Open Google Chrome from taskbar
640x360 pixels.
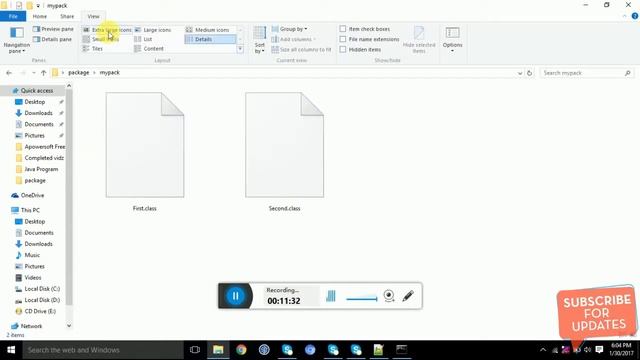click(241, 350)
